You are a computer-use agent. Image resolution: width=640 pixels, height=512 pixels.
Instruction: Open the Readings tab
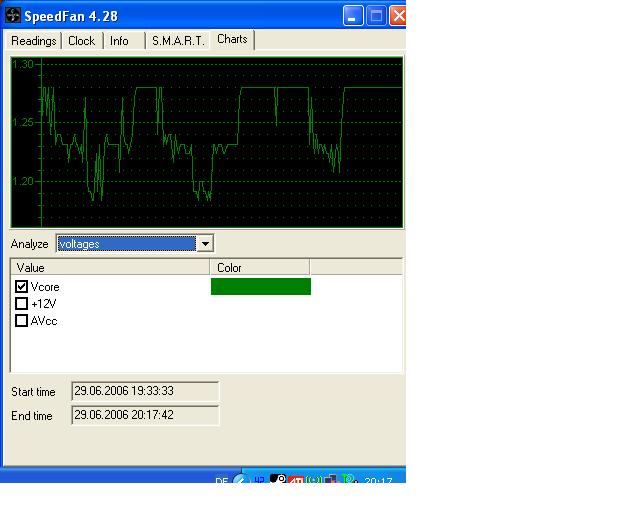pos(33,41)
